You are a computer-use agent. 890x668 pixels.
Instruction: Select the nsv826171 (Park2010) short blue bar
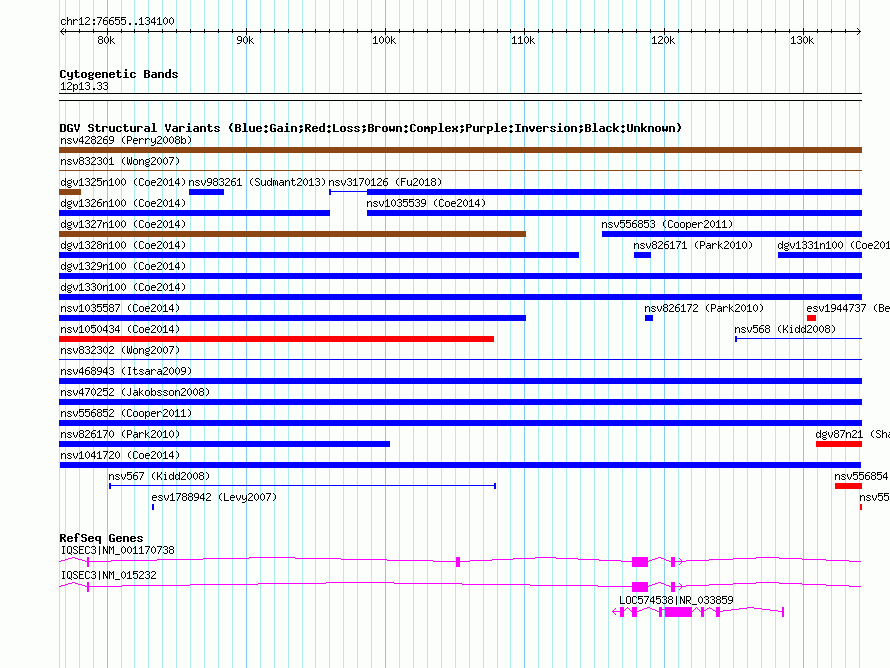(x=642, y=255)
